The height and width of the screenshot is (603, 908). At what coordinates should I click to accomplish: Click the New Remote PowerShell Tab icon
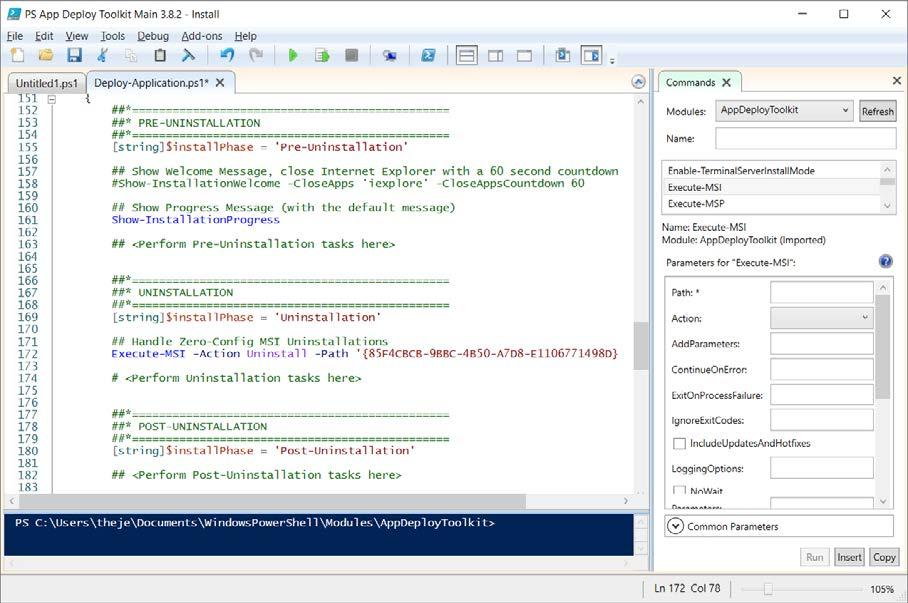(x=389, y=56)
